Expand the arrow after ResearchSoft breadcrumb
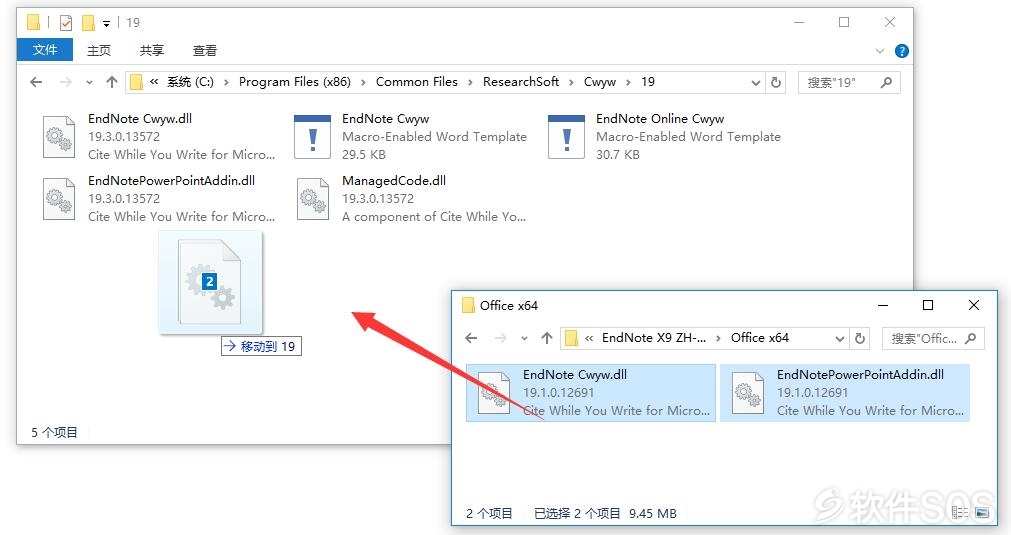This screenshot has height=535, width=1011. point(571,83)
